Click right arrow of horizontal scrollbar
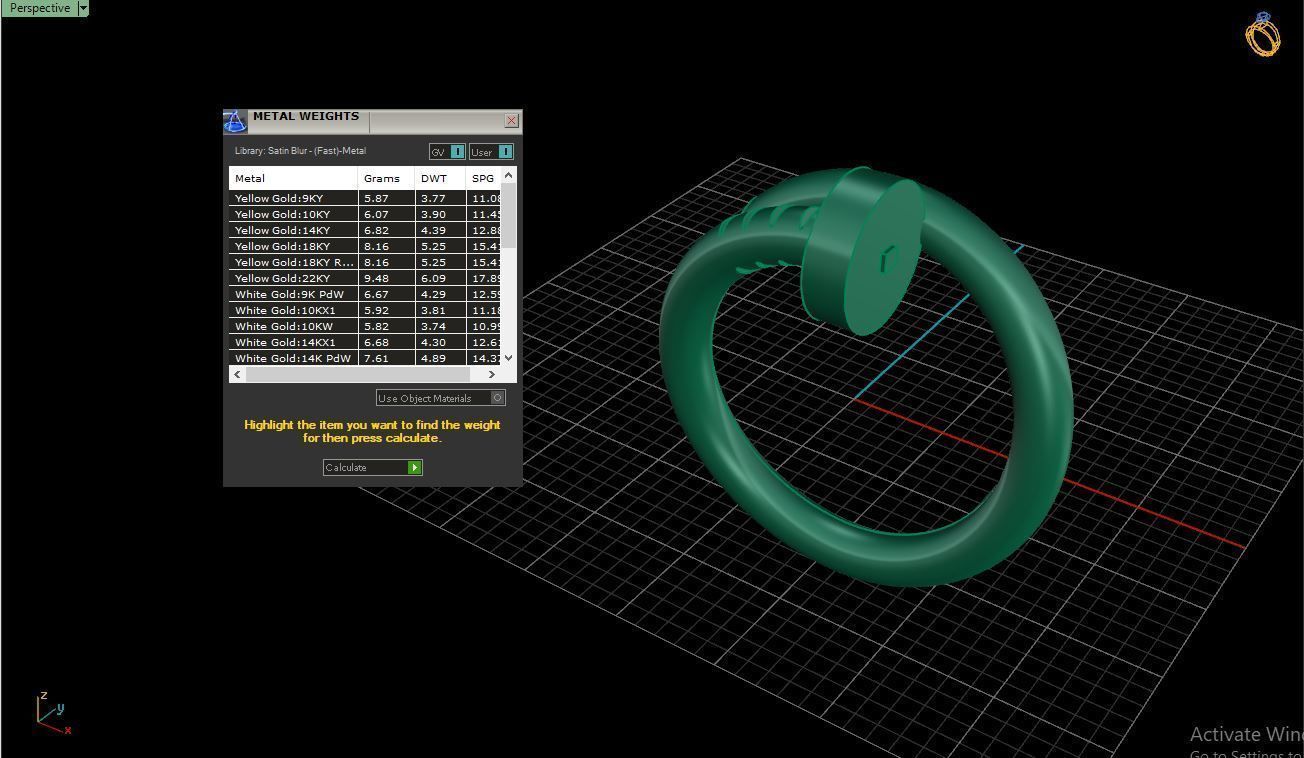Screen dimensions: 1304x758 tap(491, 374)
